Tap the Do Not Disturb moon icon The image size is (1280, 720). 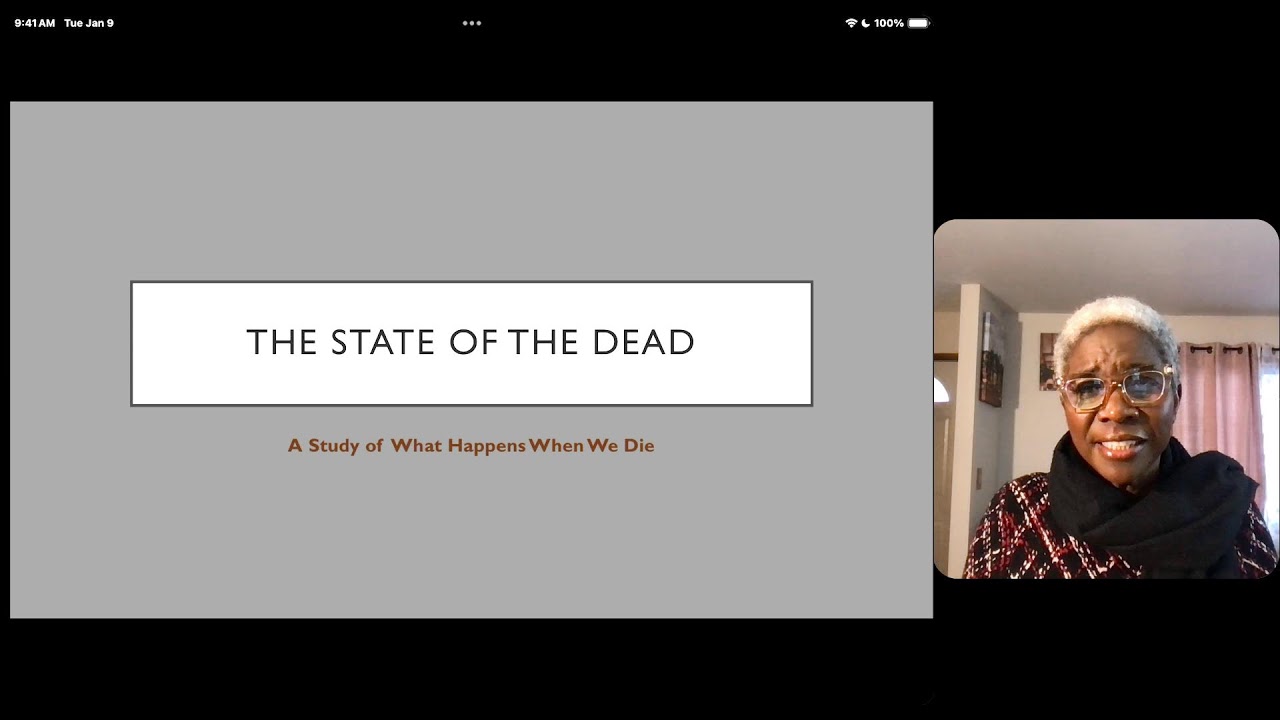pyautogui.click(x=866, y=23)
